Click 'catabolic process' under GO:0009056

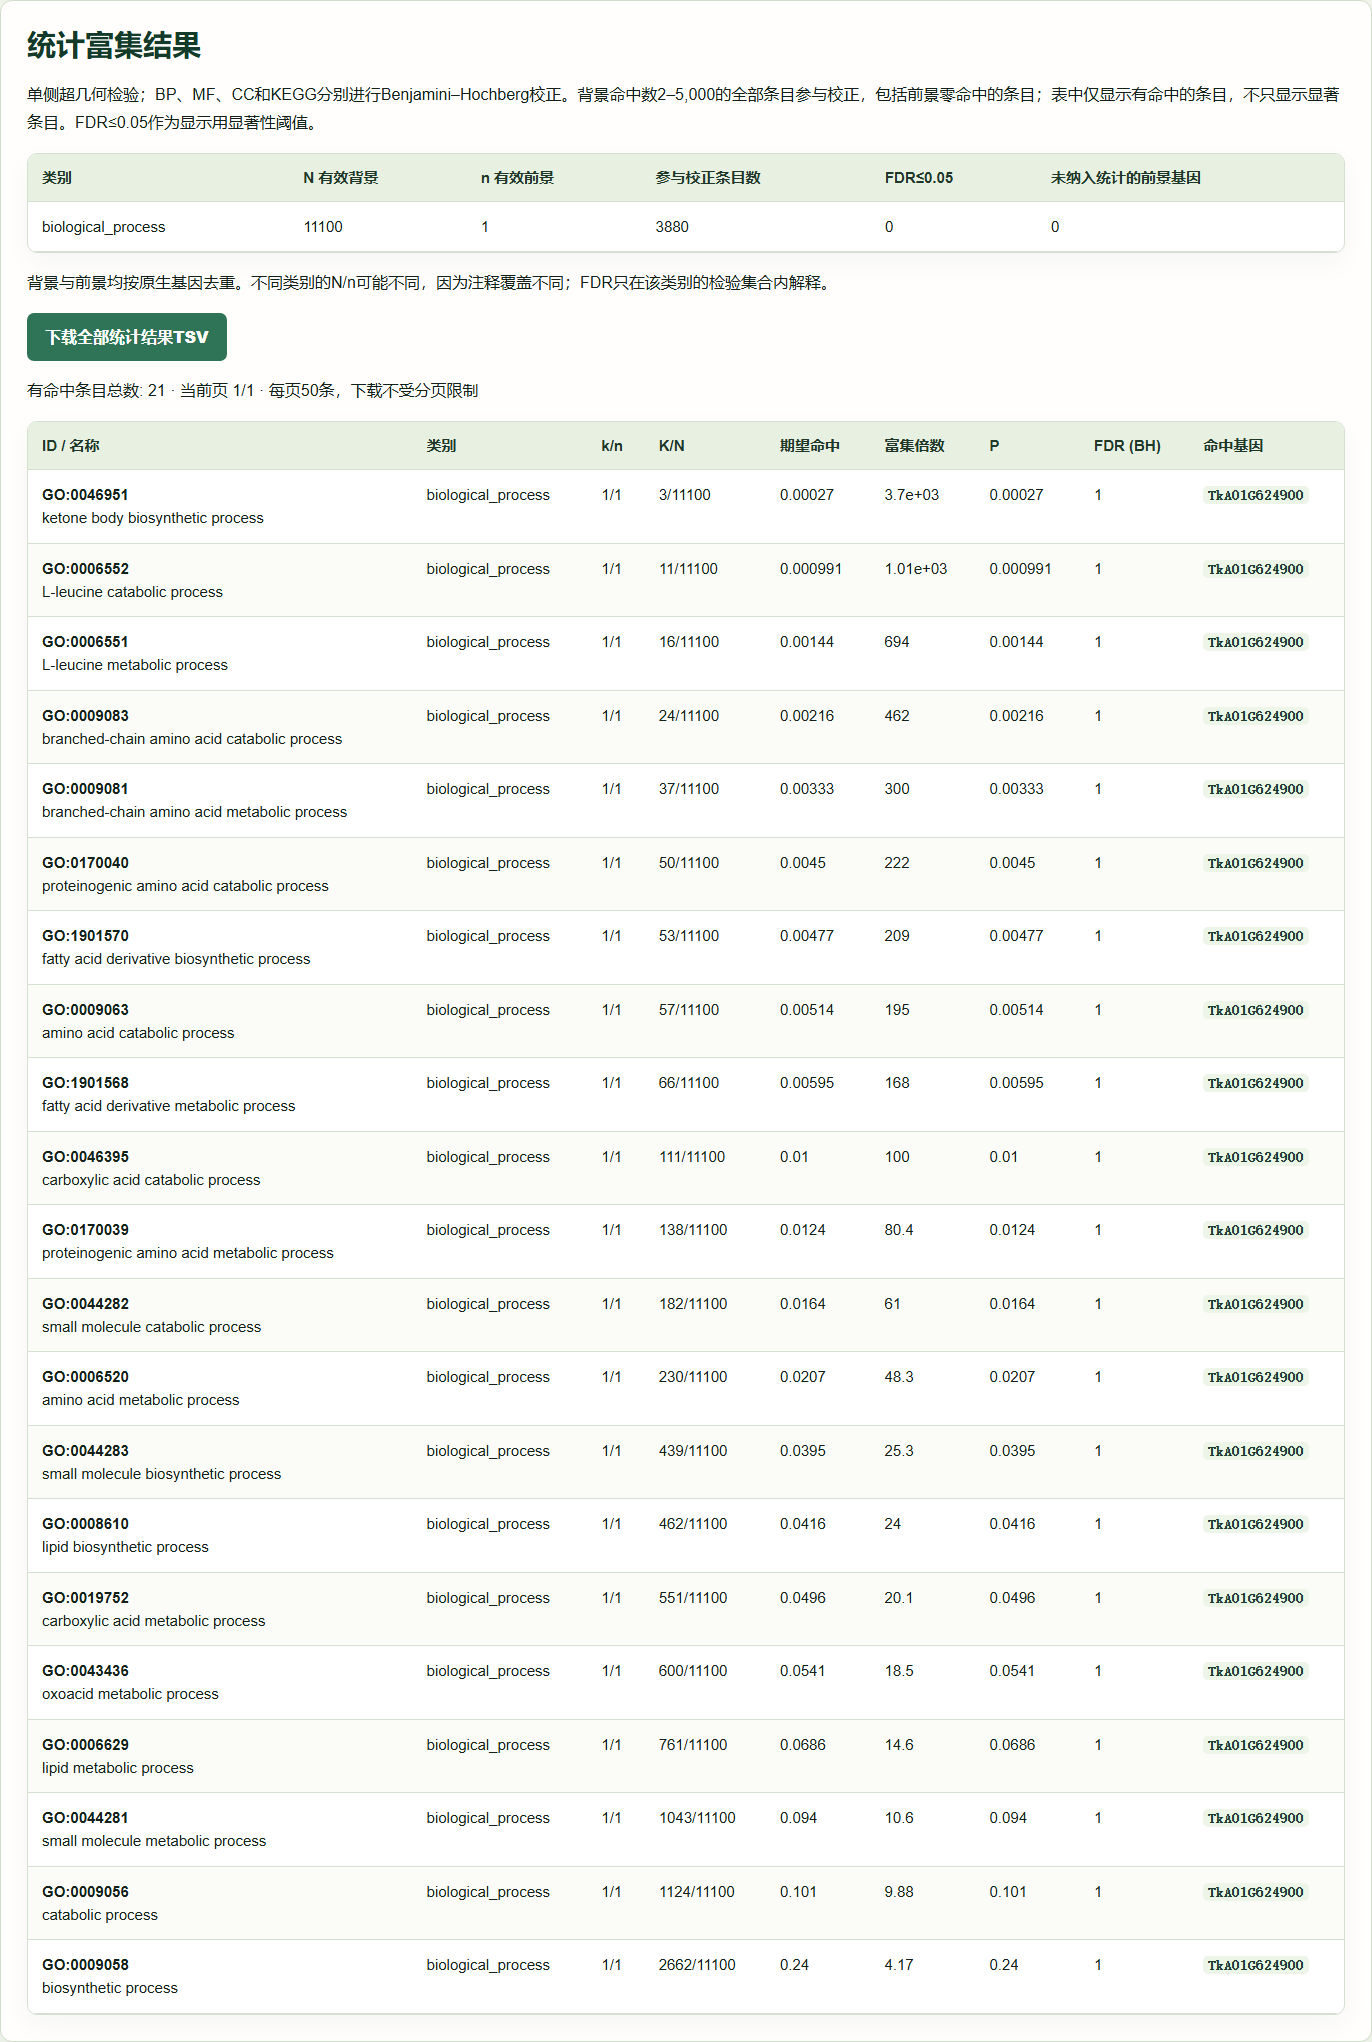pyautogui.click(x=100, y=1915)
